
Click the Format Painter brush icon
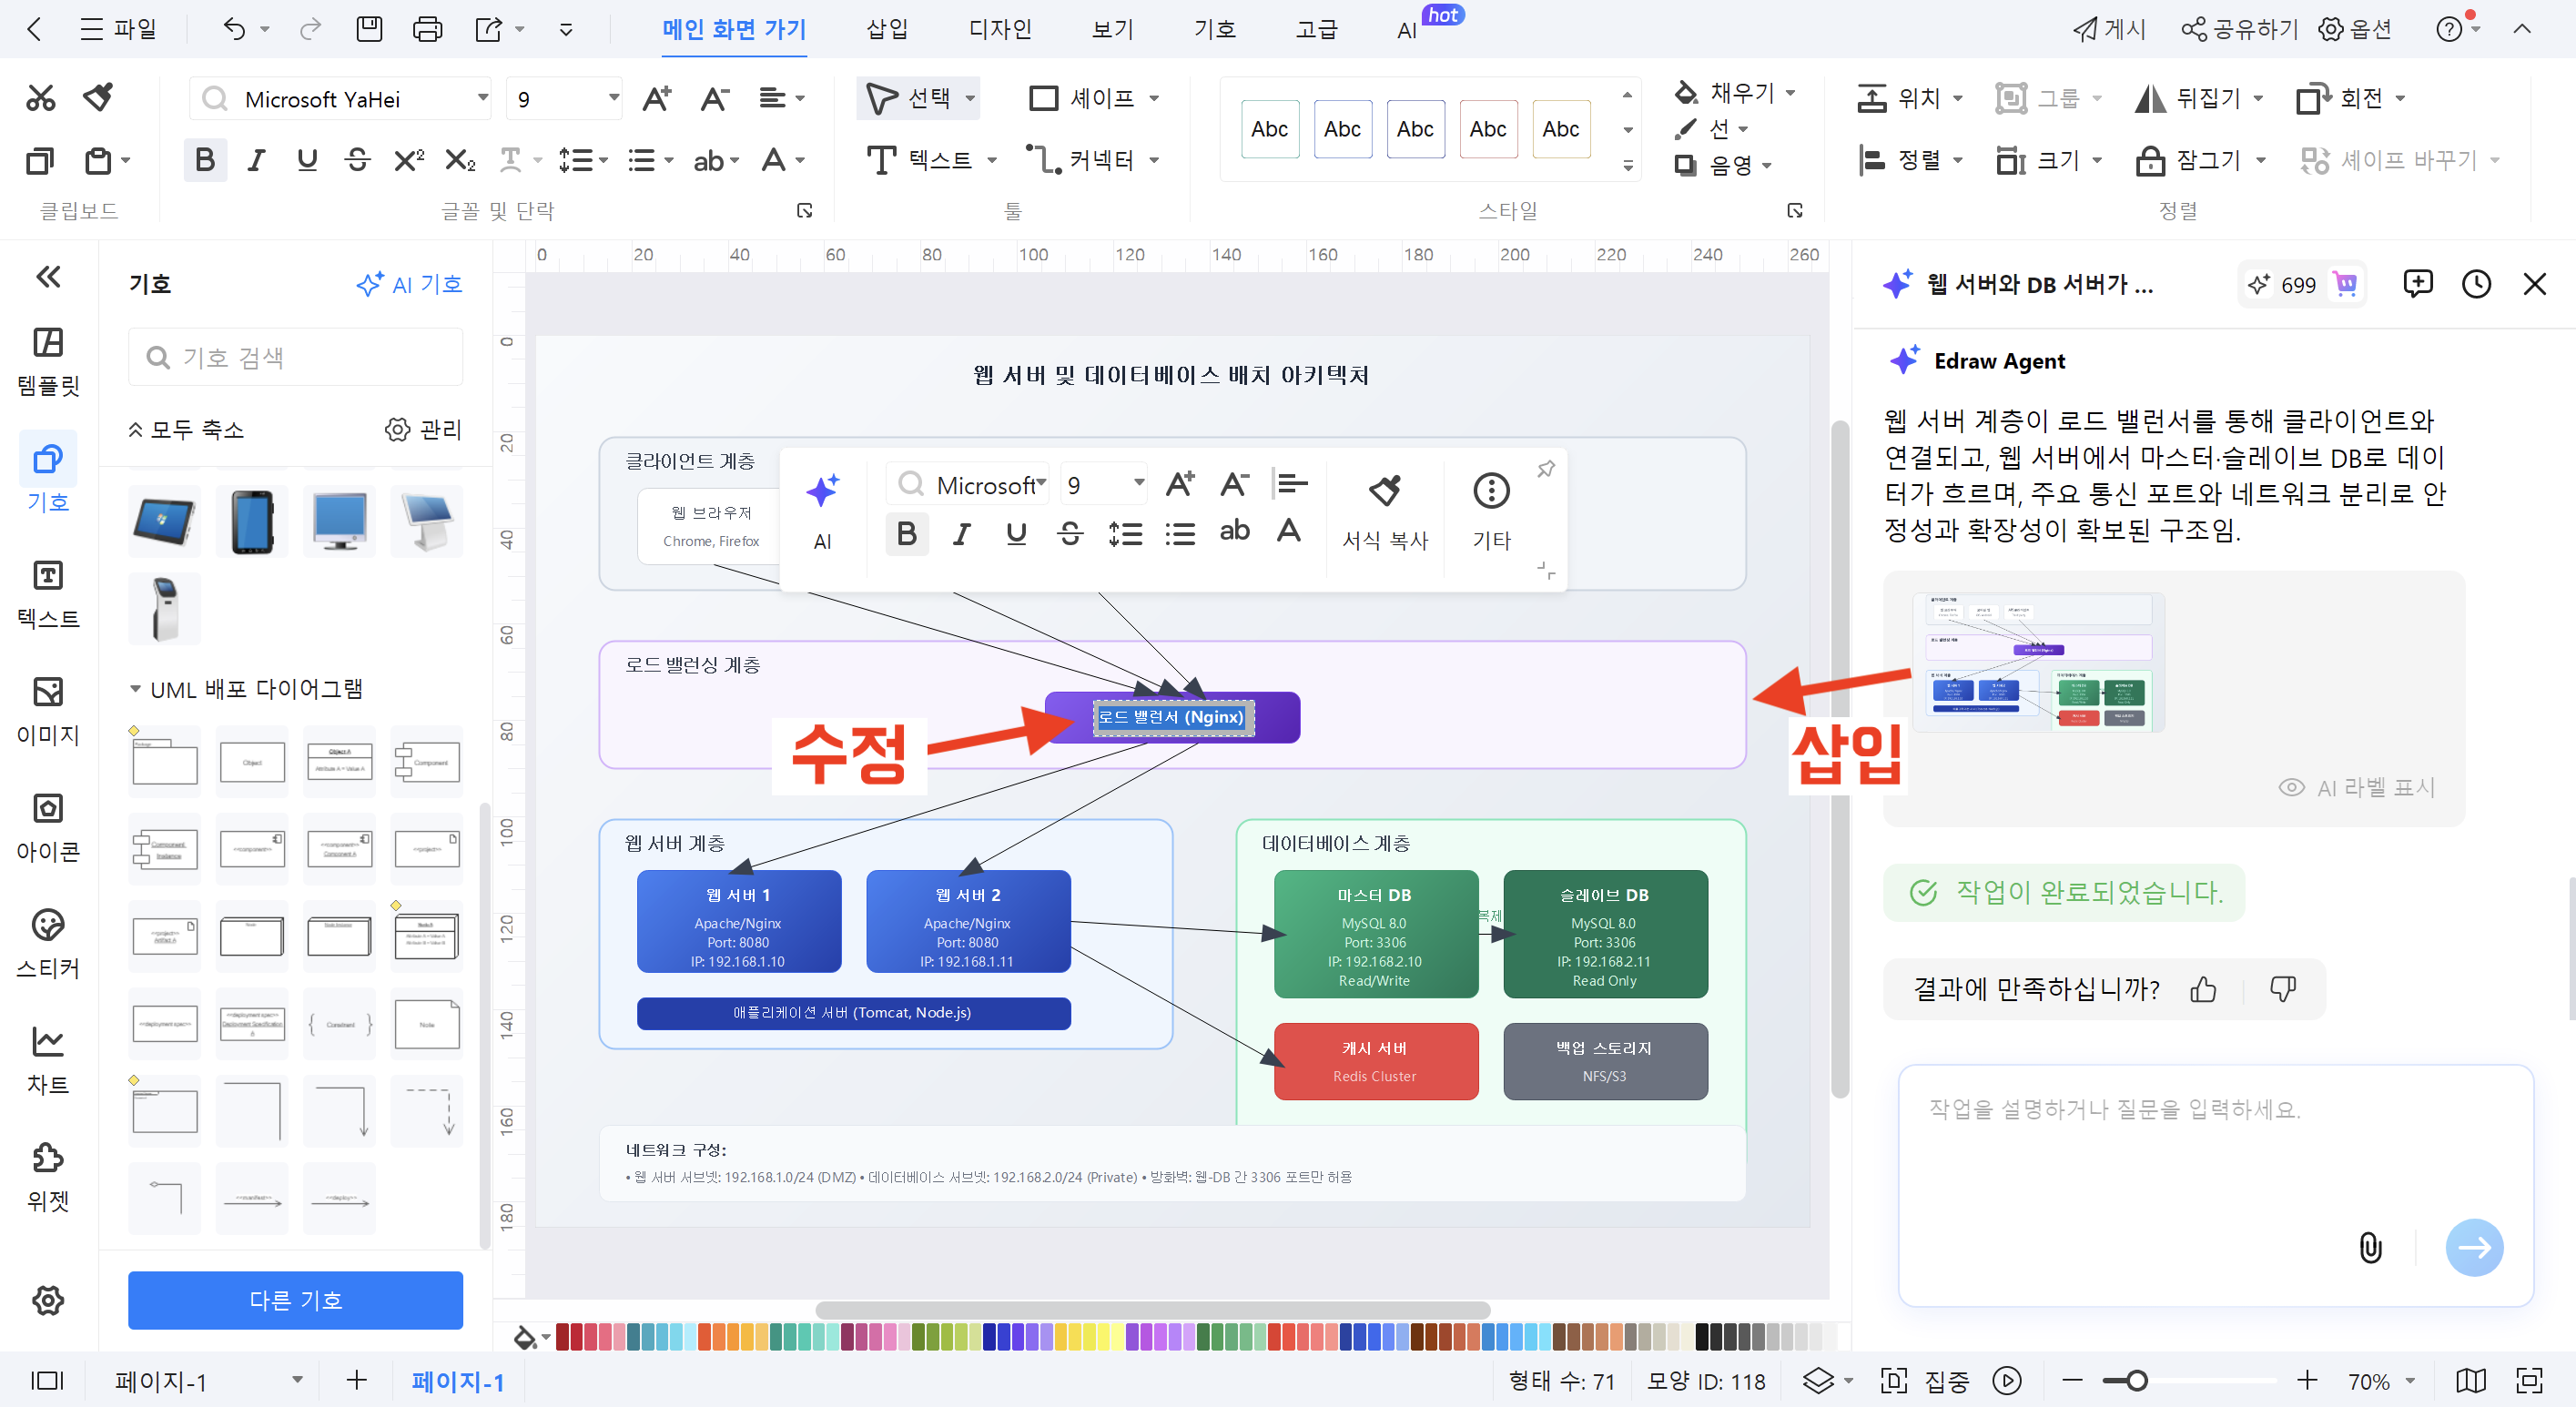[x=98, y=98]
